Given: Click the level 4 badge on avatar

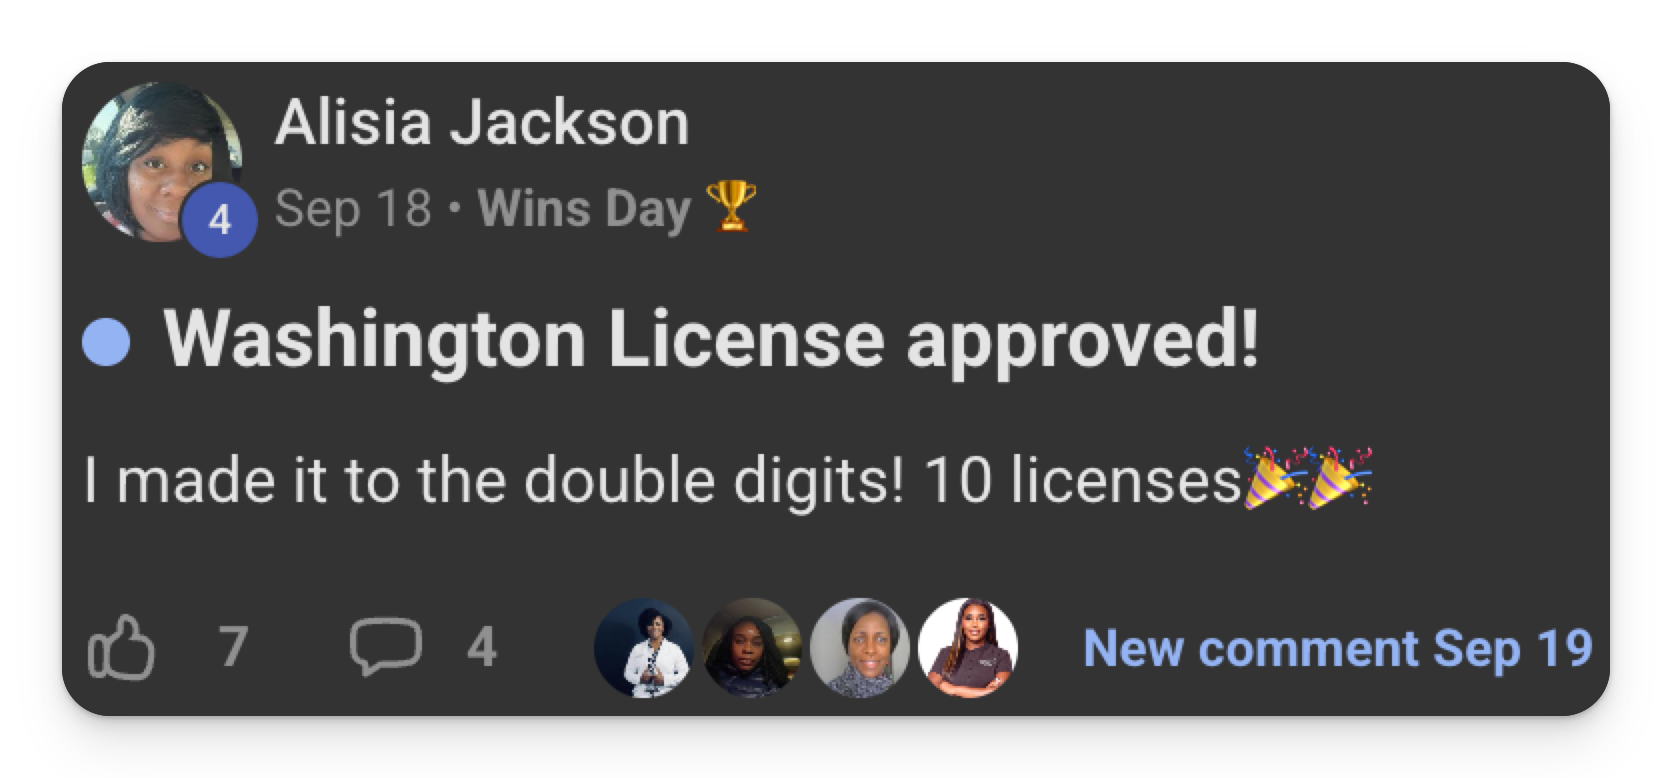Looking at the screenshot, I should coord(220,219).
